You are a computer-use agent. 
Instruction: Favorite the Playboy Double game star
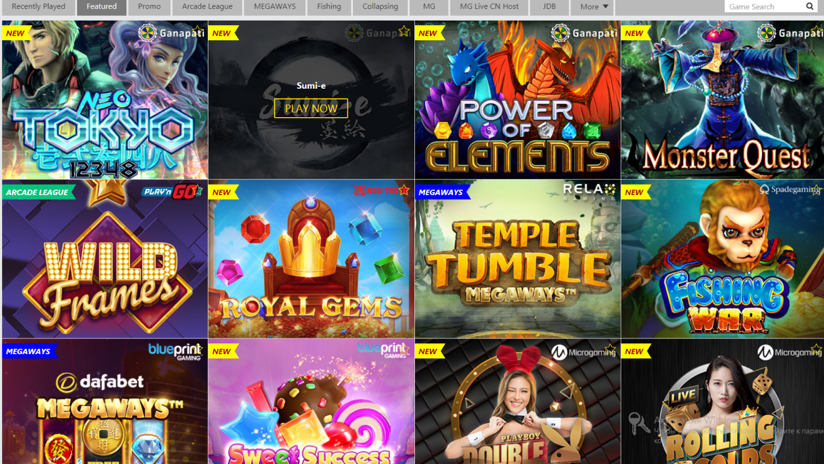click(610, 349)
